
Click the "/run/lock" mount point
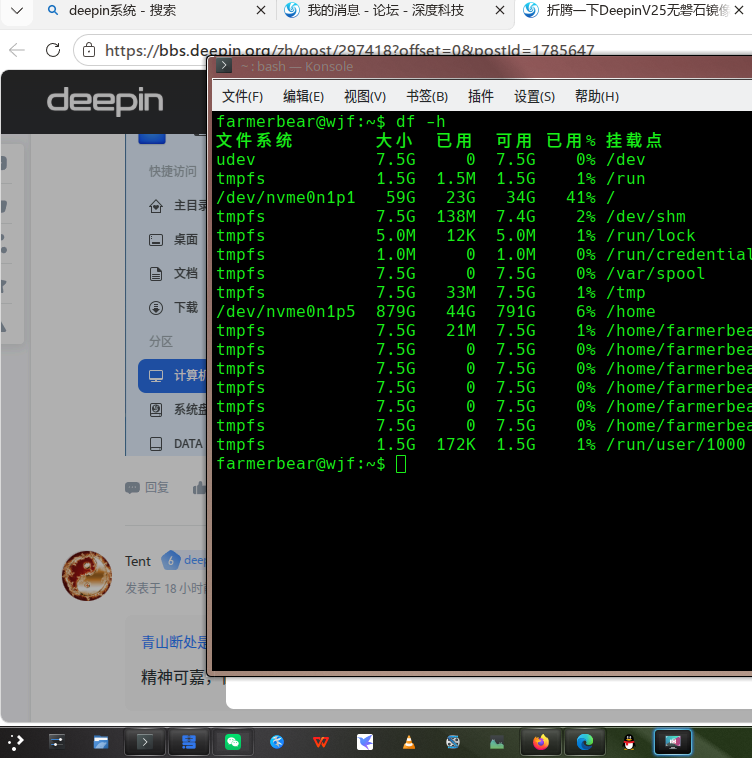coord(651,236)
